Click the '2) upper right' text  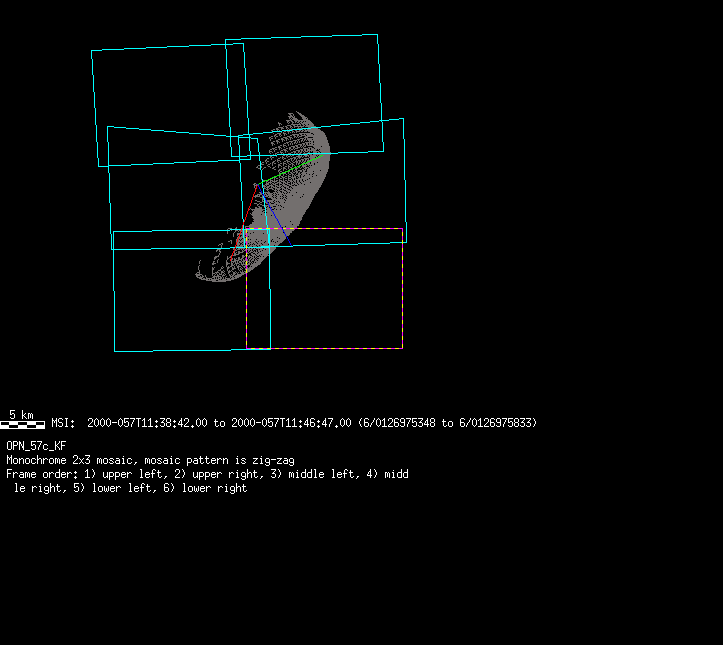tap(219, 474)
